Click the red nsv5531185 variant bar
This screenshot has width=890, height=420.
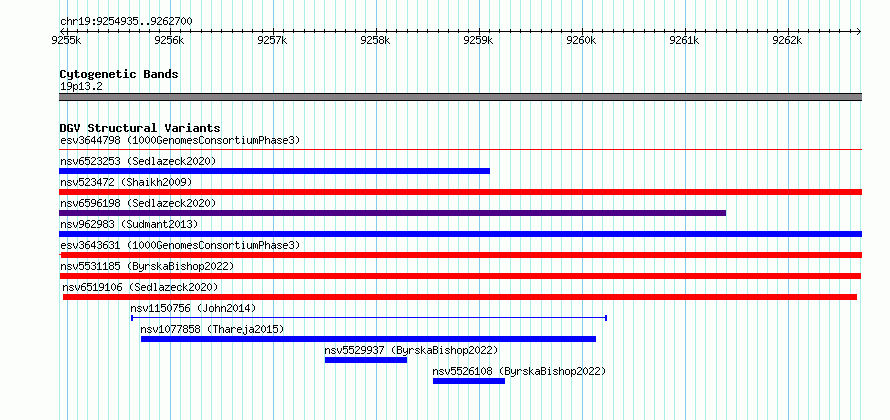[x=460, y=276]
